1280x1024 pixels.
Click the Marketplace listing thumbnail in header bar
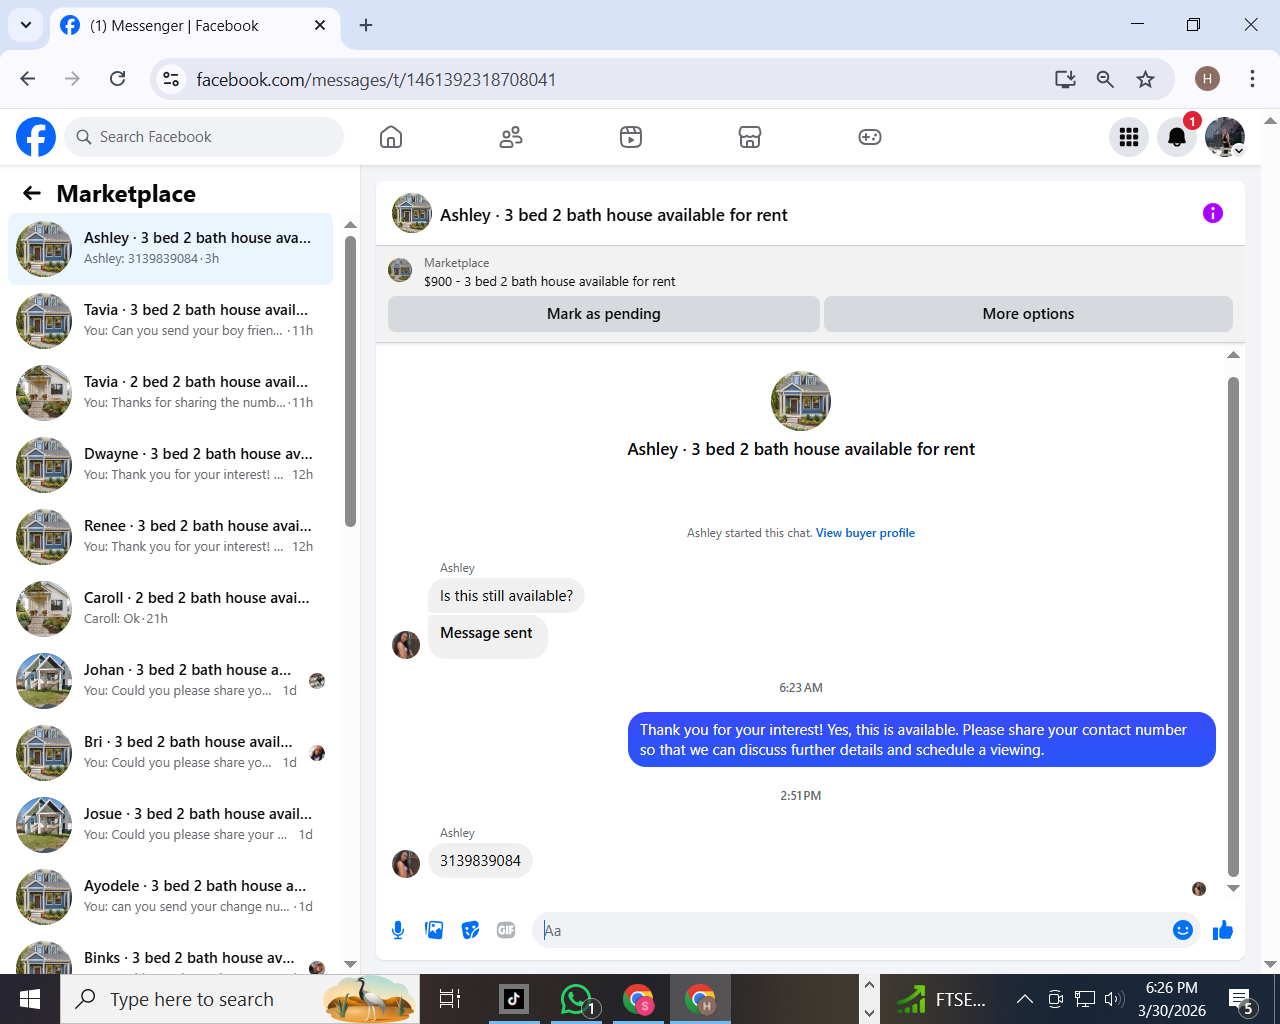click(400, 270)
